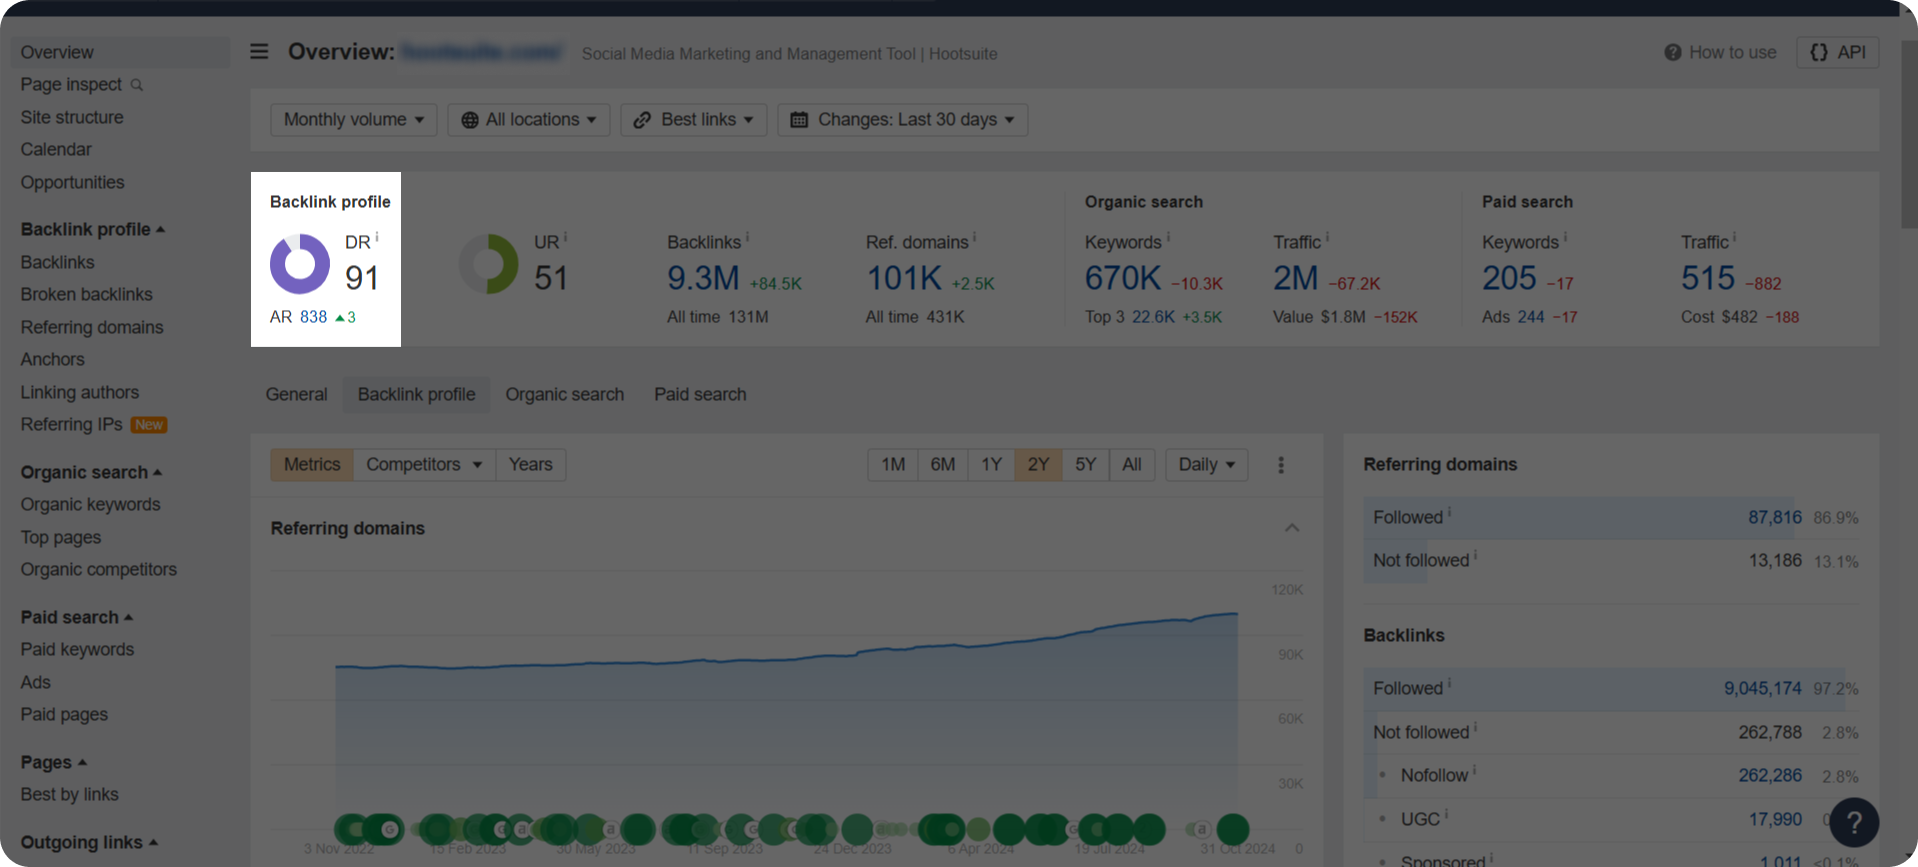Open Changes: Last 30 days dropdown
Image resolution: width=1918 pixels, height=867 pixels.
902,120
